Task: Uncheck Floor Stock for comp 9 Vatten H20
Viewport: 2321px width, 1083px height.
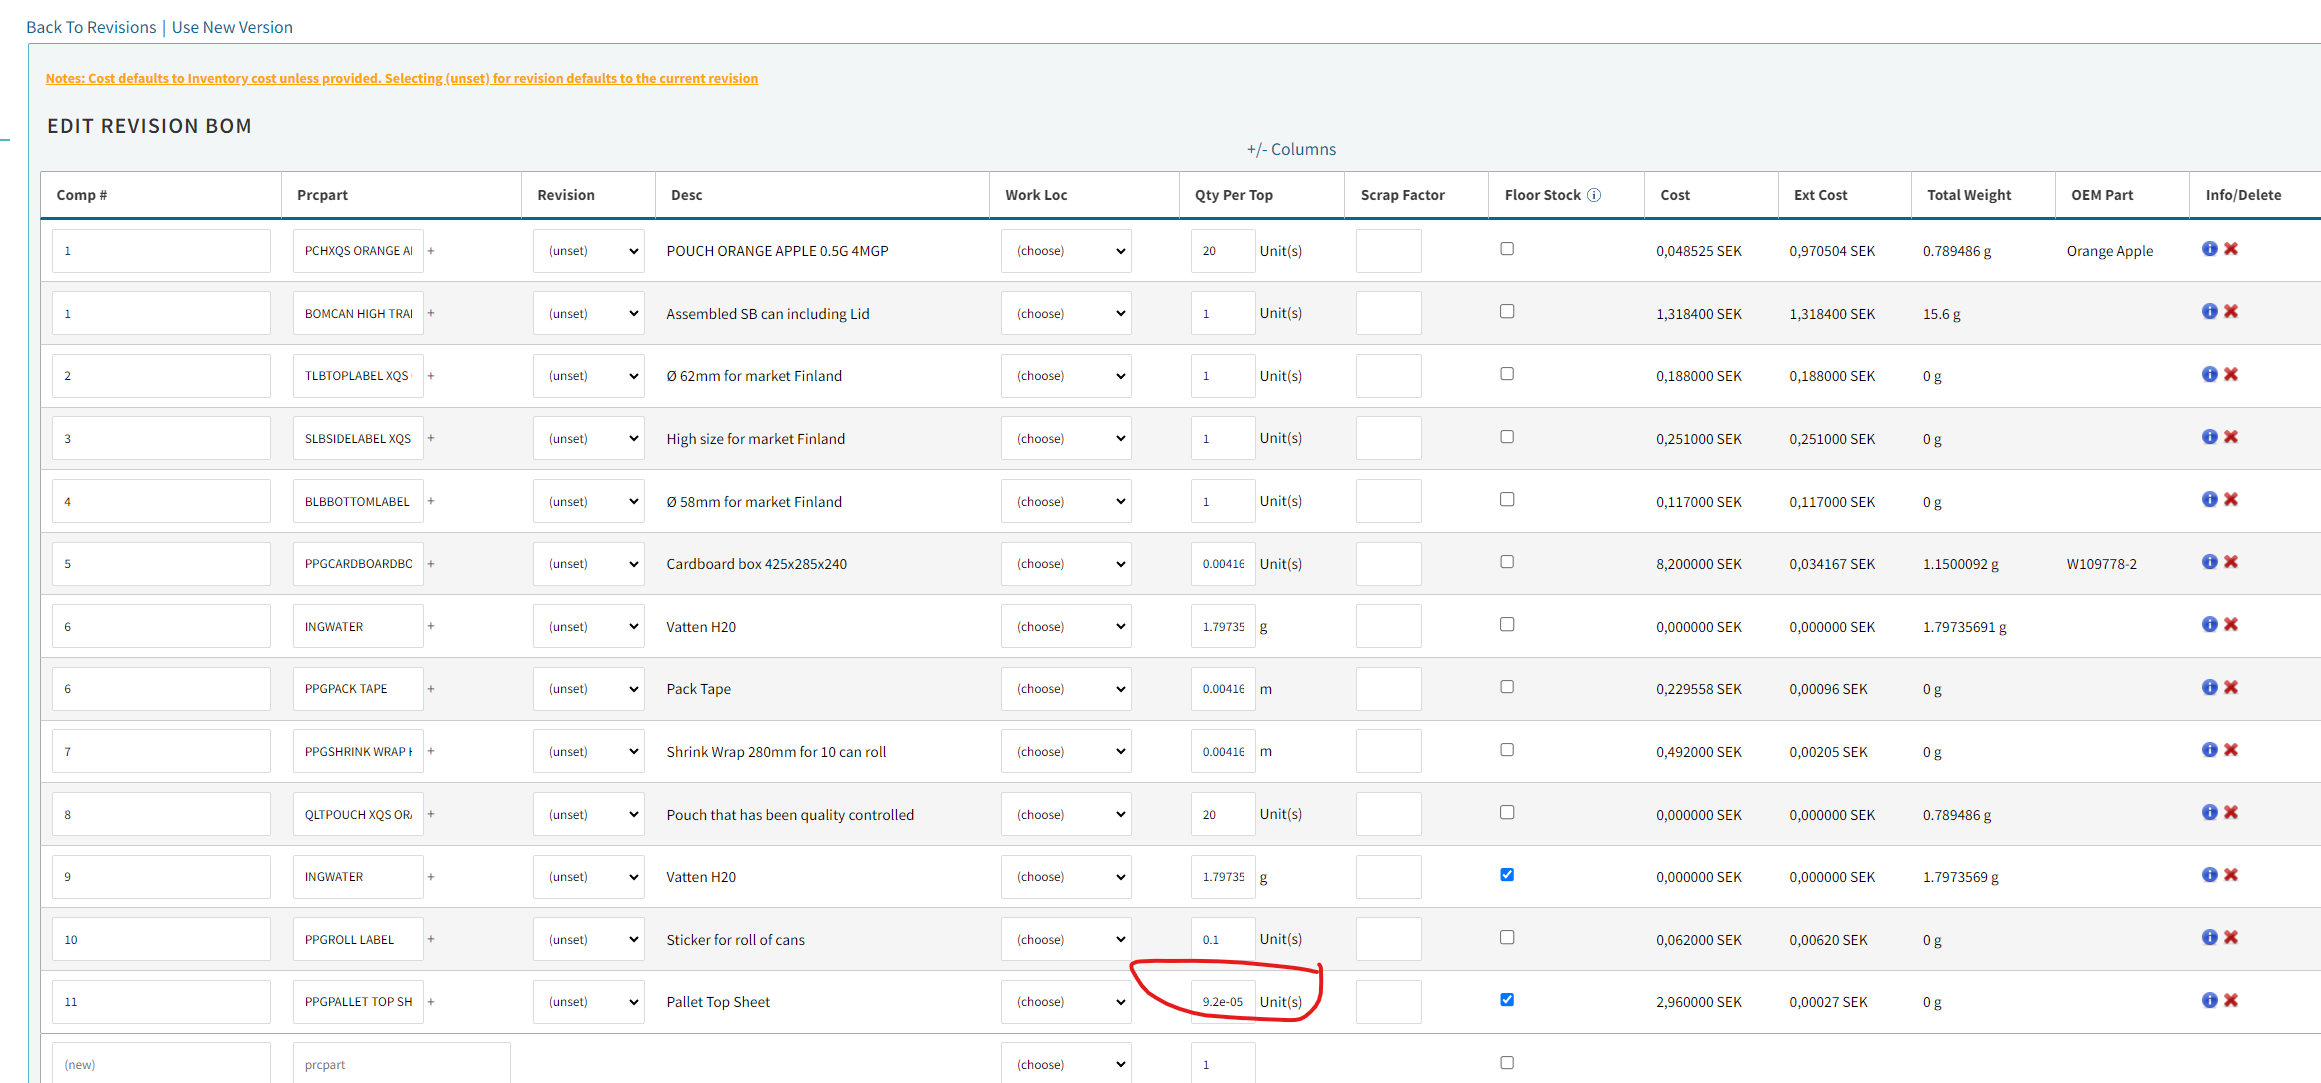Action: [1507, 875]
